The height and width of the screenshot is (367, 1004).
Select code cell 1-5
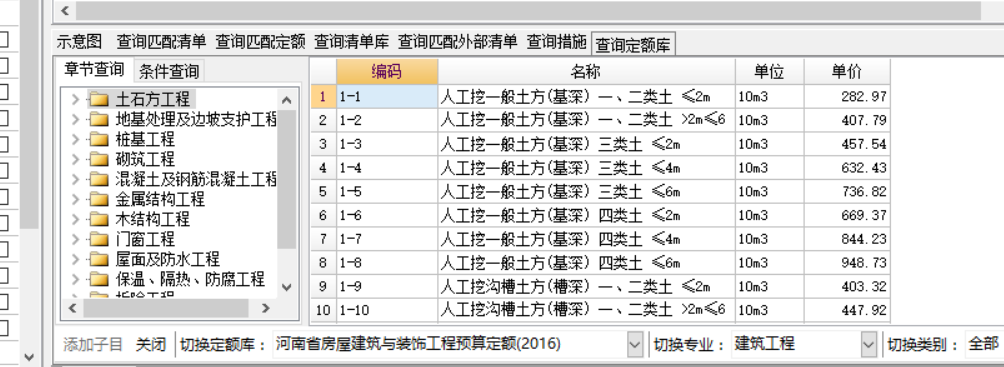click(387, 192)
